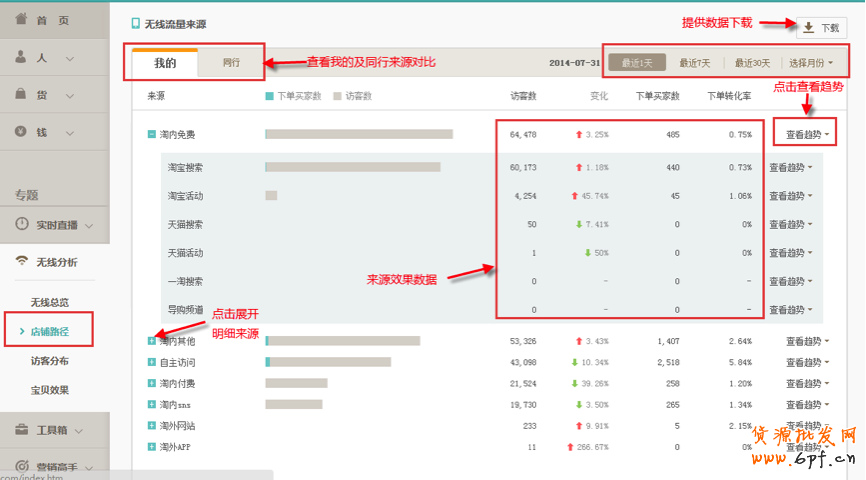Click the briefcase icon beside 工具箱
The image size is (866, 480).
point(22,429)
